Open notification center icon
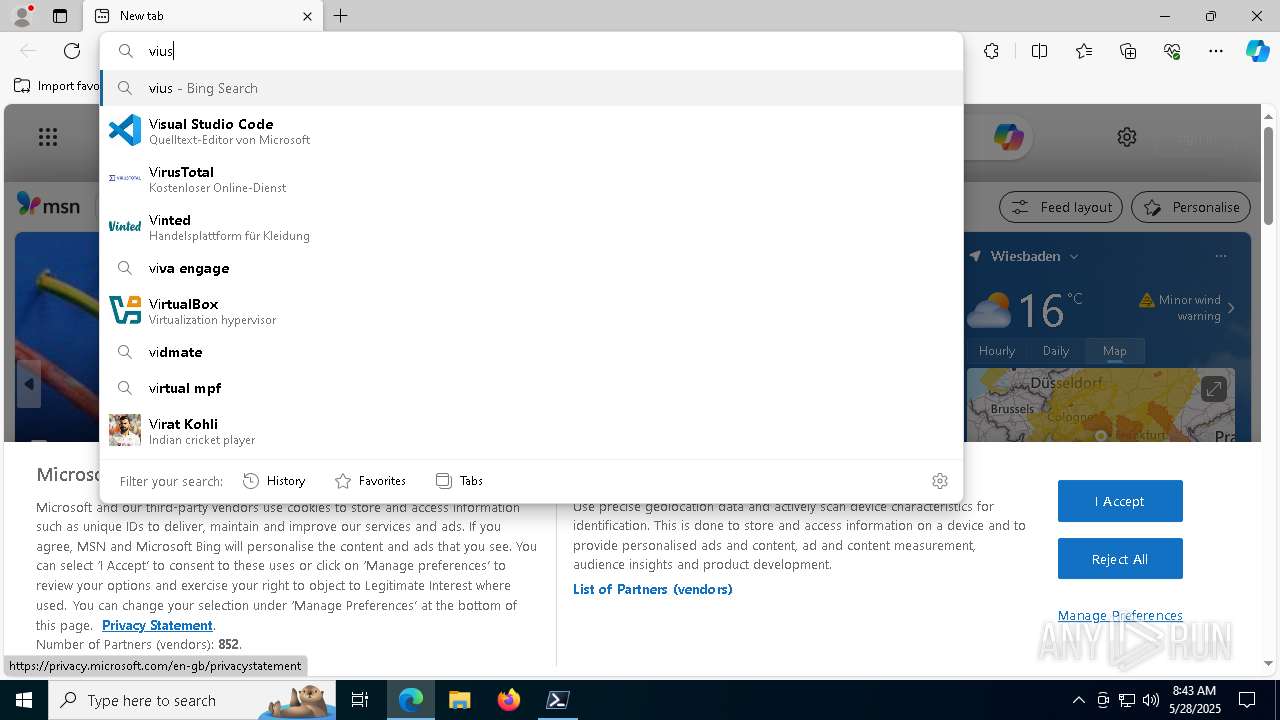Viewport: 1280px width, 720px height. tap(1247, 700)
